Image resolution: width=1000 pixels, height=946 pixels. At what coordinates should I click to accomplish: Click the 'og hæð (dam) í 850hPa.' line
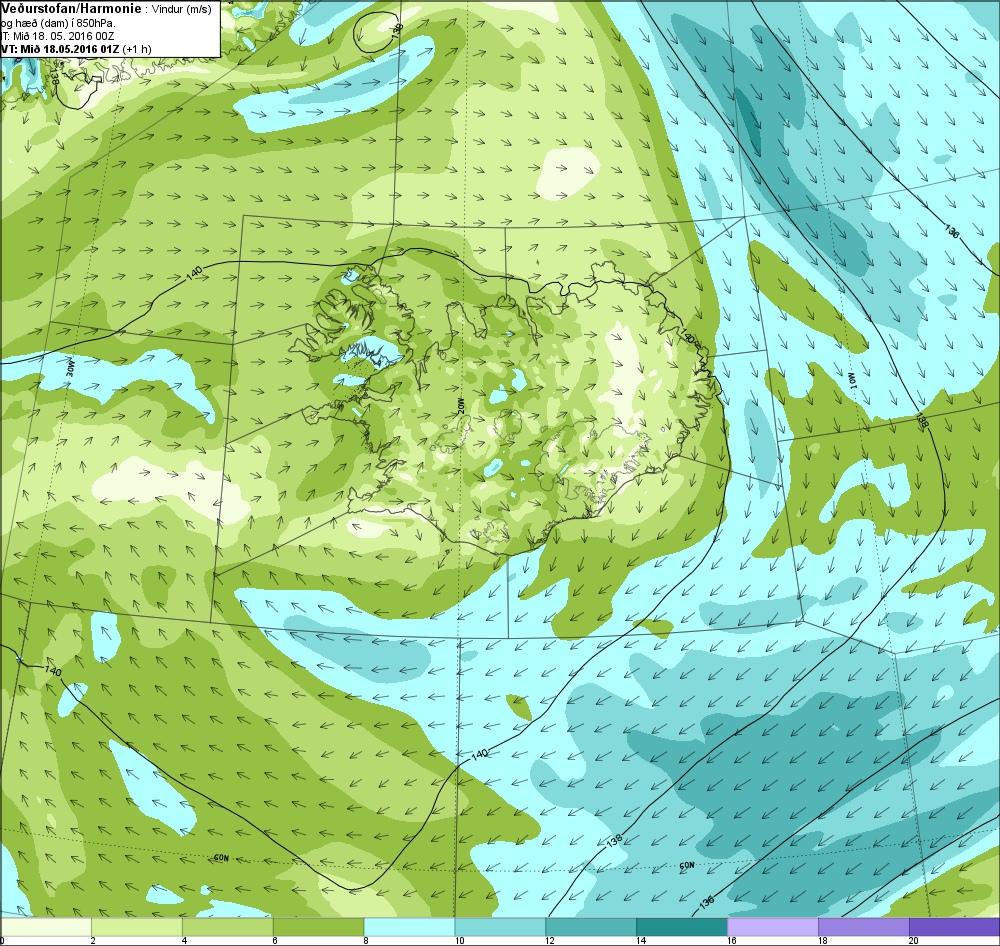click(58, 23)
